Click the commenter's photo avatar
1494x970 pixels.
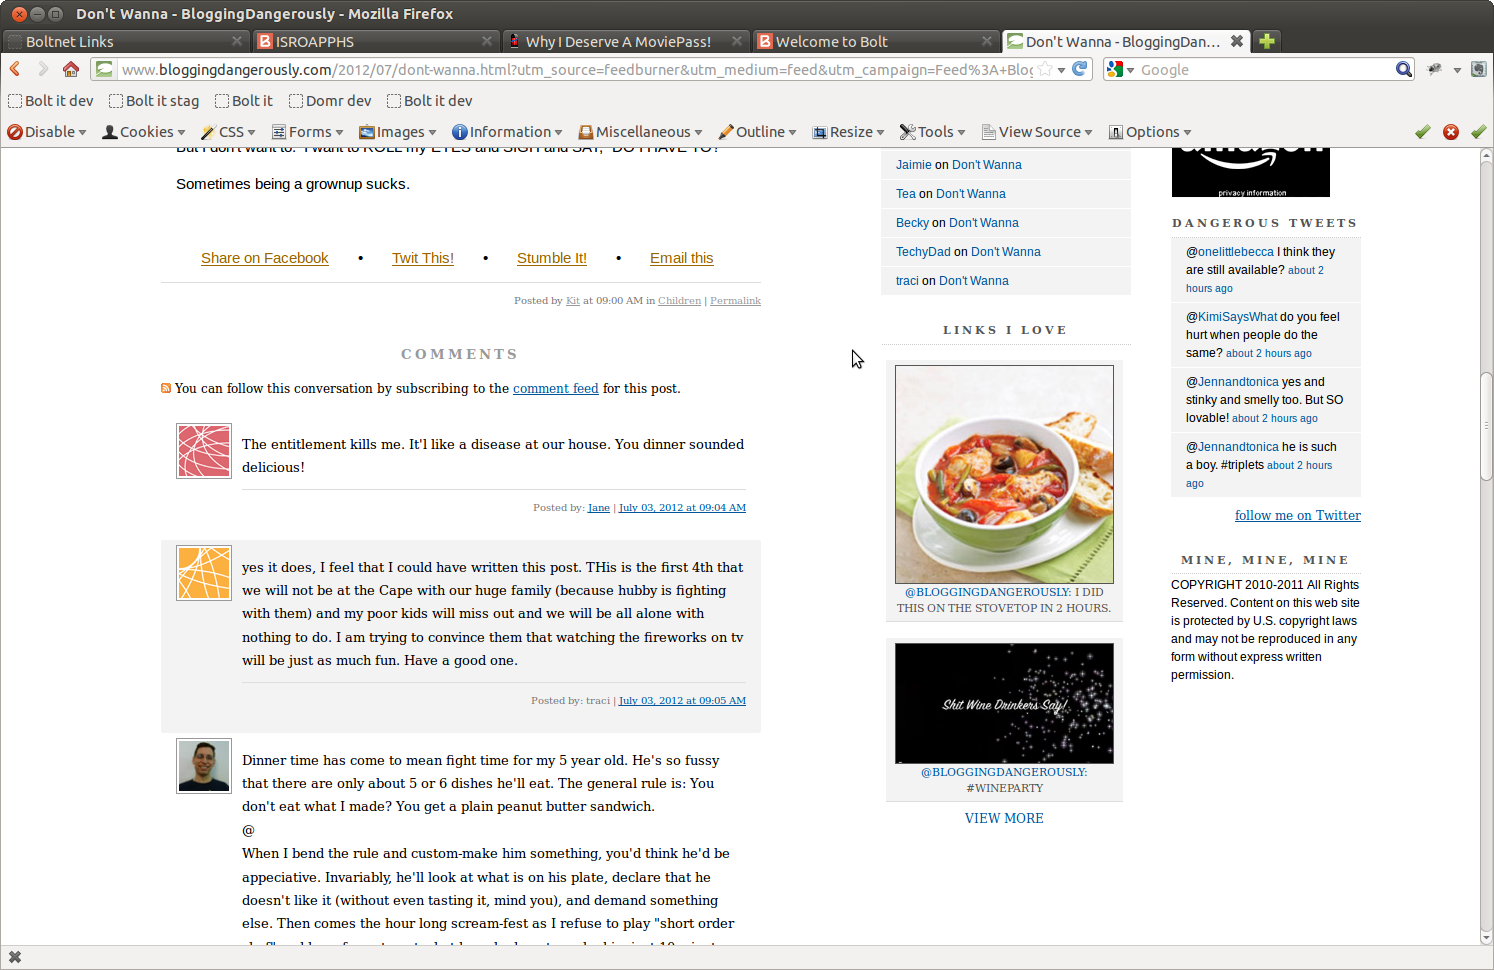(x=204, y=766)
